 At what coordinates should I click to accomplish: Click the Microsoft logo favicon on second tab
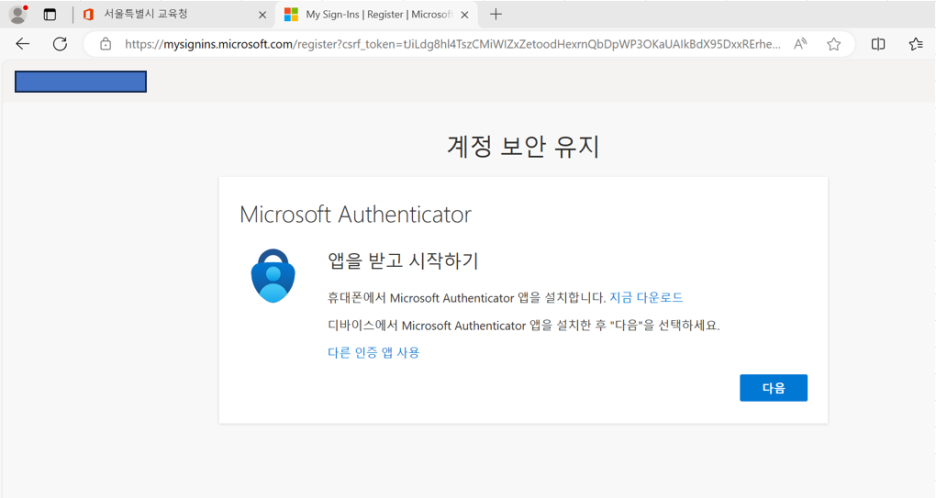click(x=291, y=14)
